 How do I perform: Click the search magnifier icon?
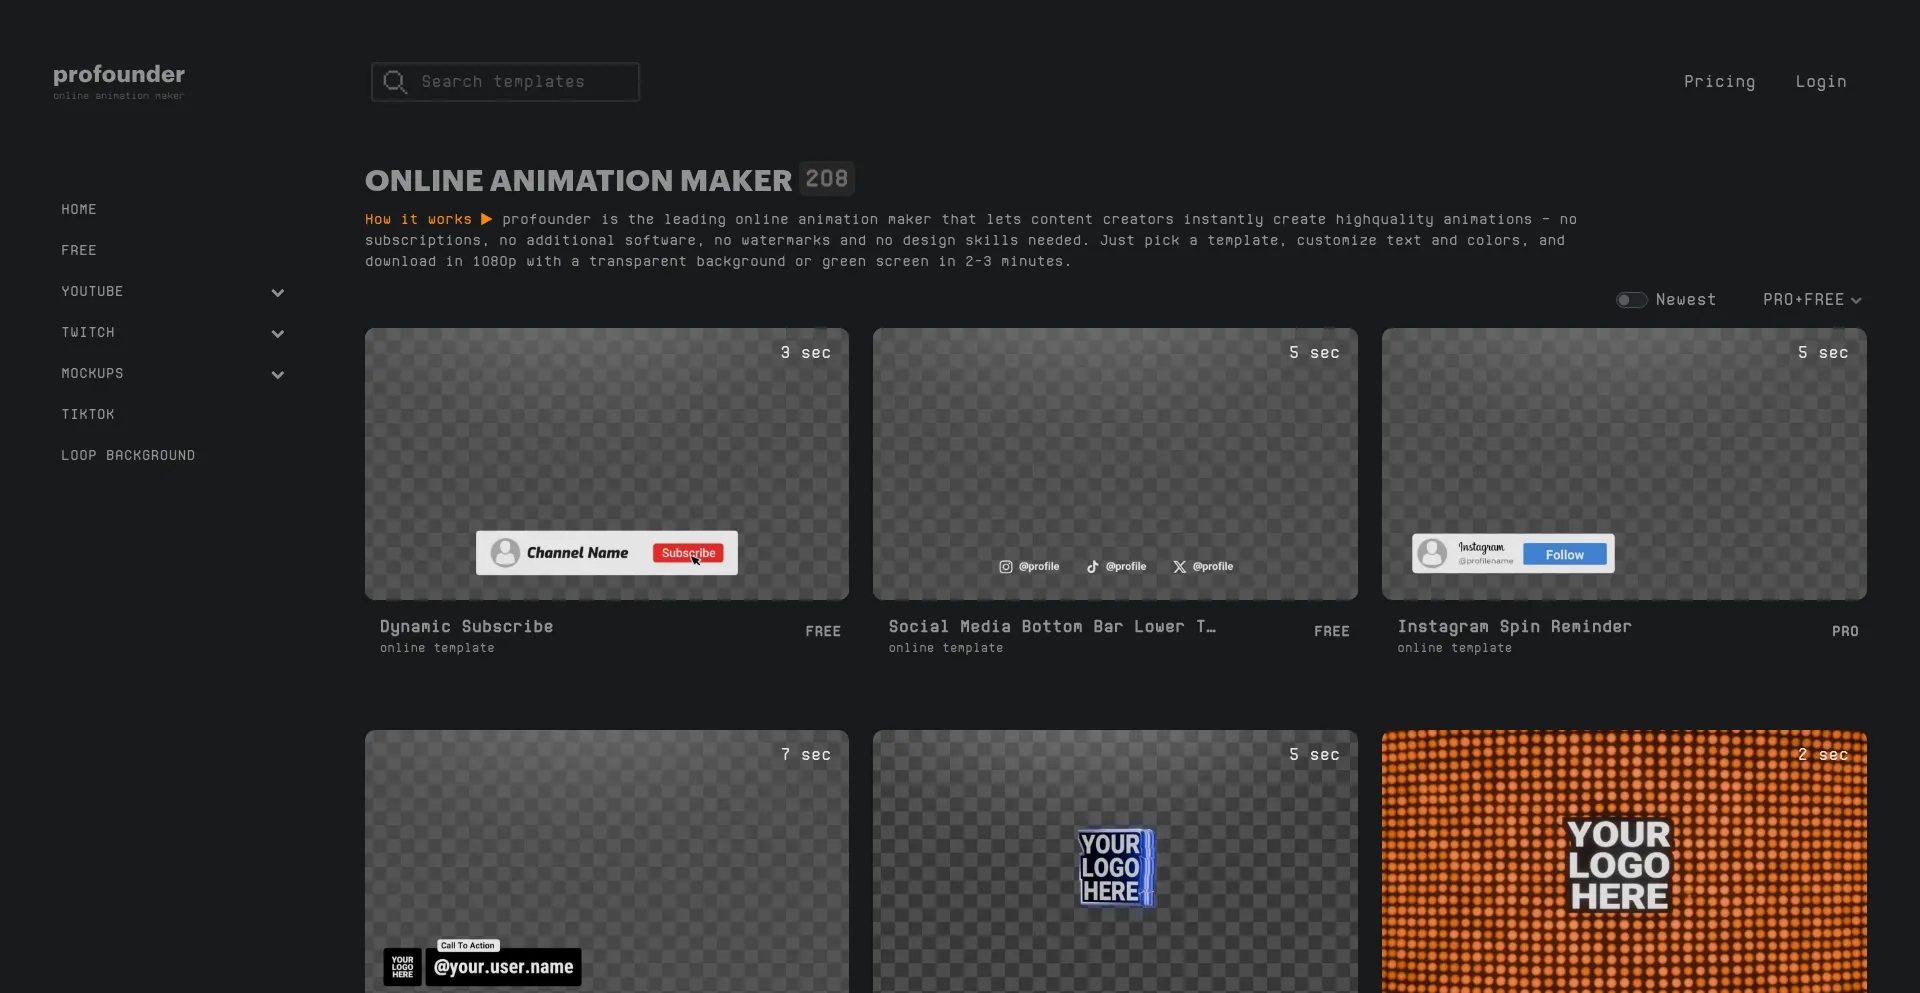(x=395, y=82)
